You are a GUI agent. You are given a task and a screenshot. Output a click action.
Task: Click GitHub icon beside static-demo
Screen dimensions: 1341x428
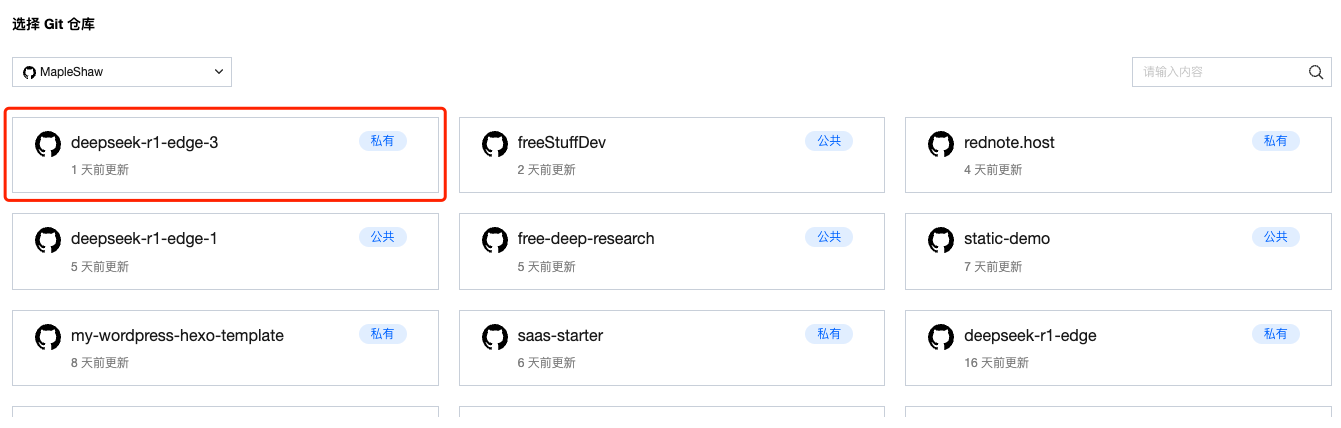pos(940,240)
